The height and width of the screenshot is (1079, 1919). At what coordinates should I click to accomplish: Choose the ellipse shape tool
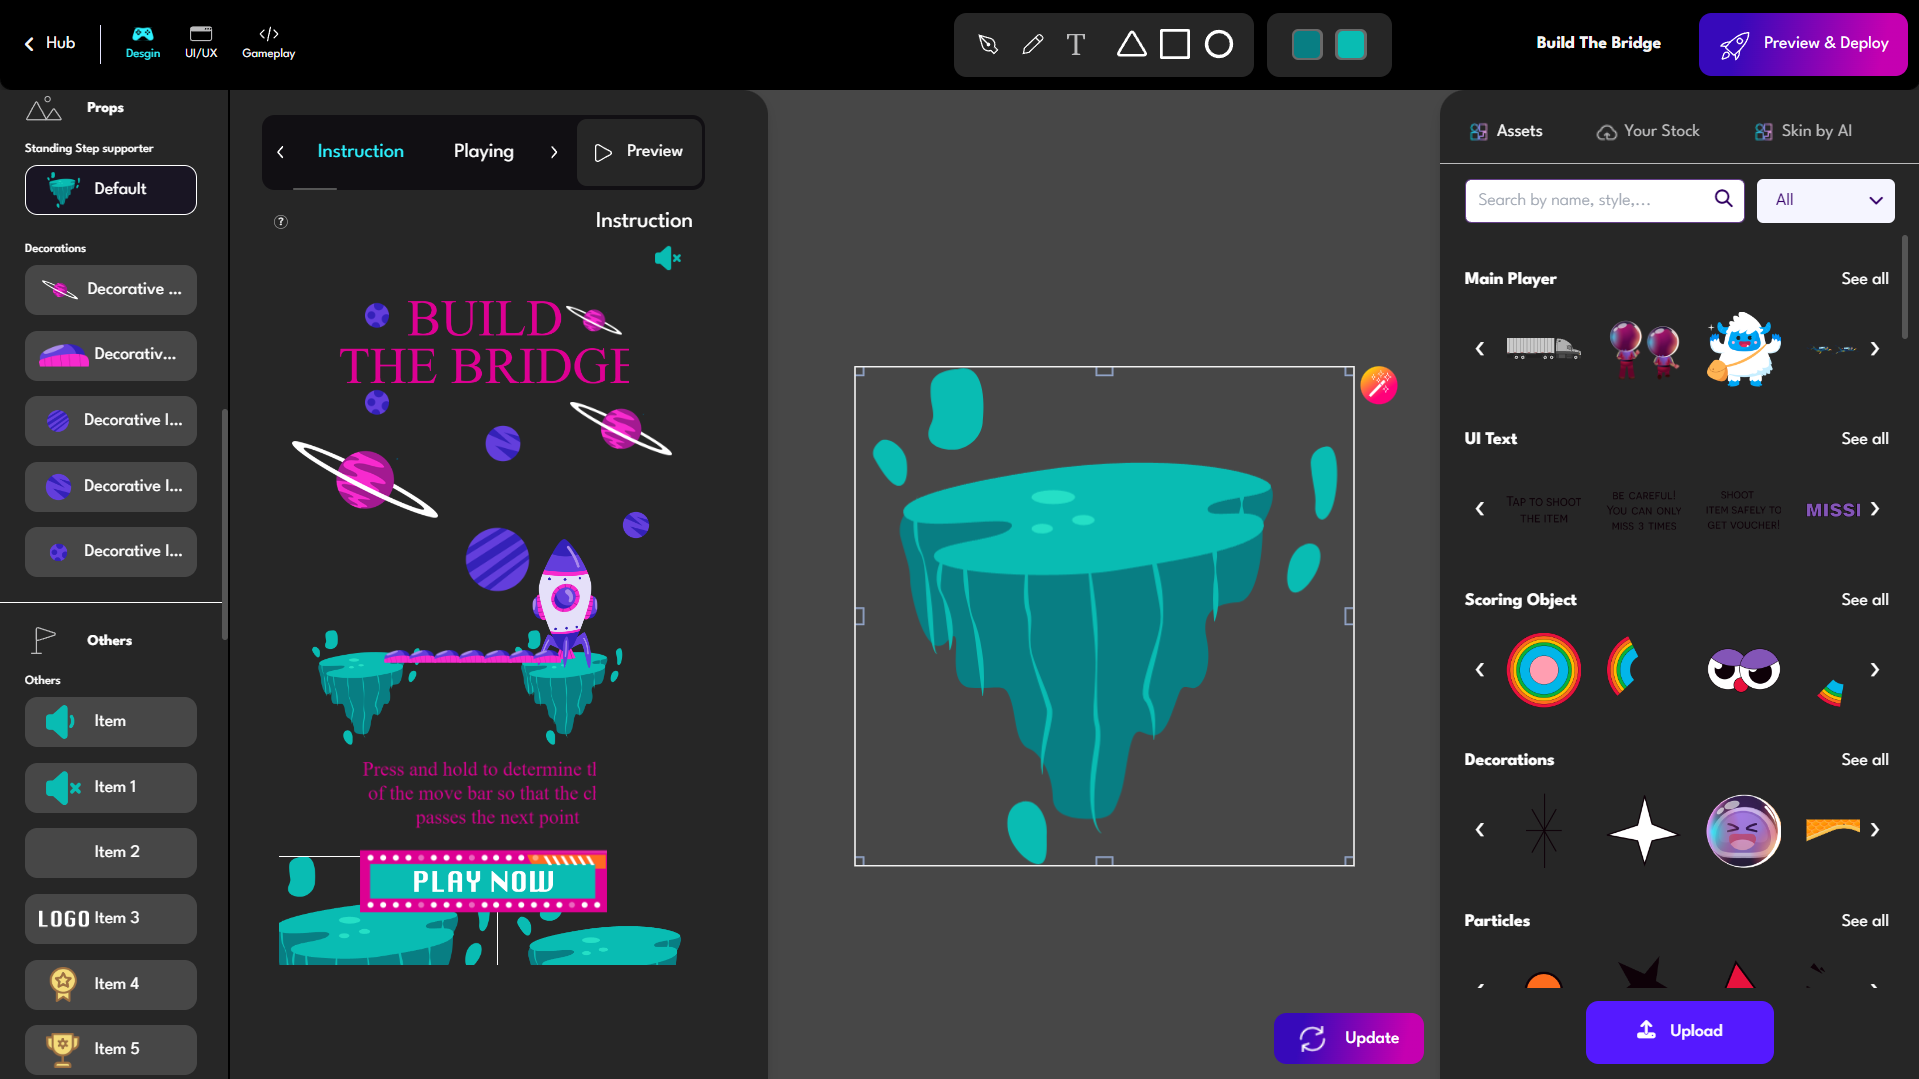click(x=1219, y=44)
